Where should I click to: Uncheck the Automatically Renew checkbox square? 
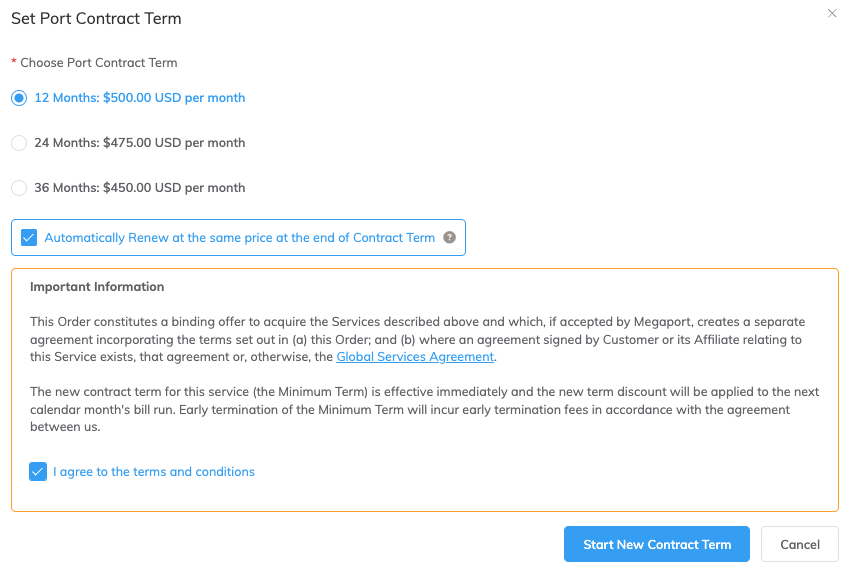(28, 238)
